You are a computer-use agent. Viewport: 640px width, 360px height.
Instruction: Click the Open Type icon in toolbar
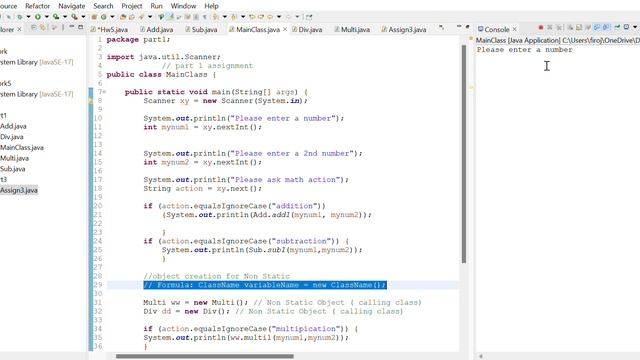(122, 17)
